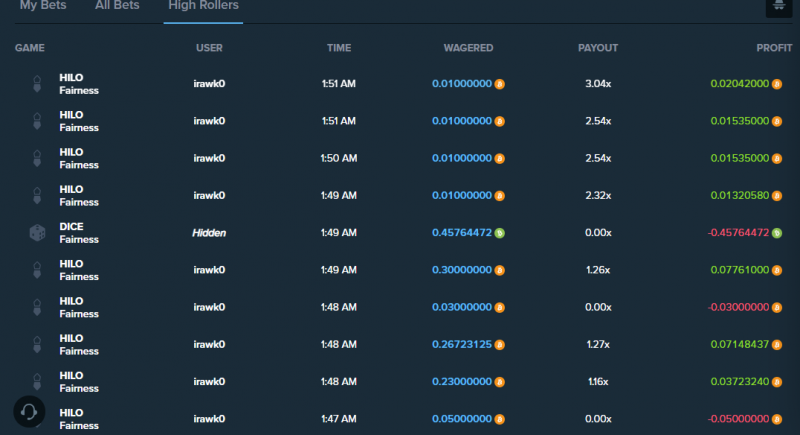Open the live support headset chat icon
The width and height of the screenshot is (800, 435).
pos(29,412)
